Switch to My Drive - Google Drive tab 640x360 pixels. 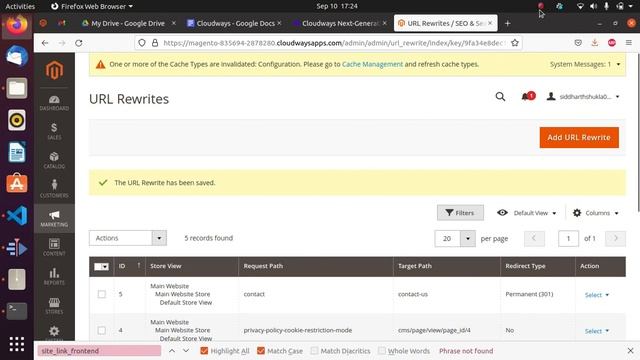[128, 24]
